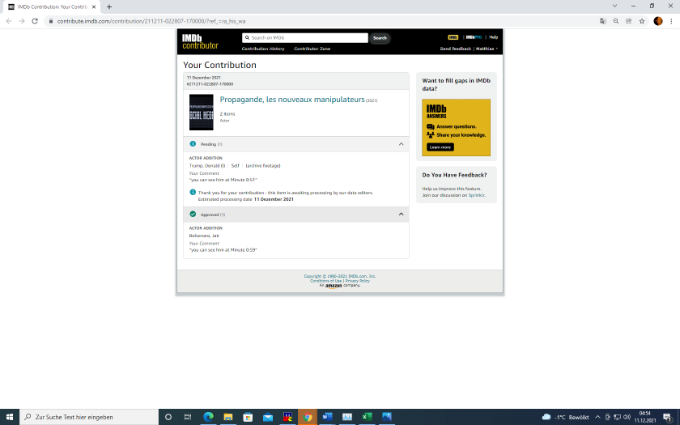Open the Mail app from the taskbar
This screenshot has width=680, height=425.
pyautogui.click(x=268, y=417)
